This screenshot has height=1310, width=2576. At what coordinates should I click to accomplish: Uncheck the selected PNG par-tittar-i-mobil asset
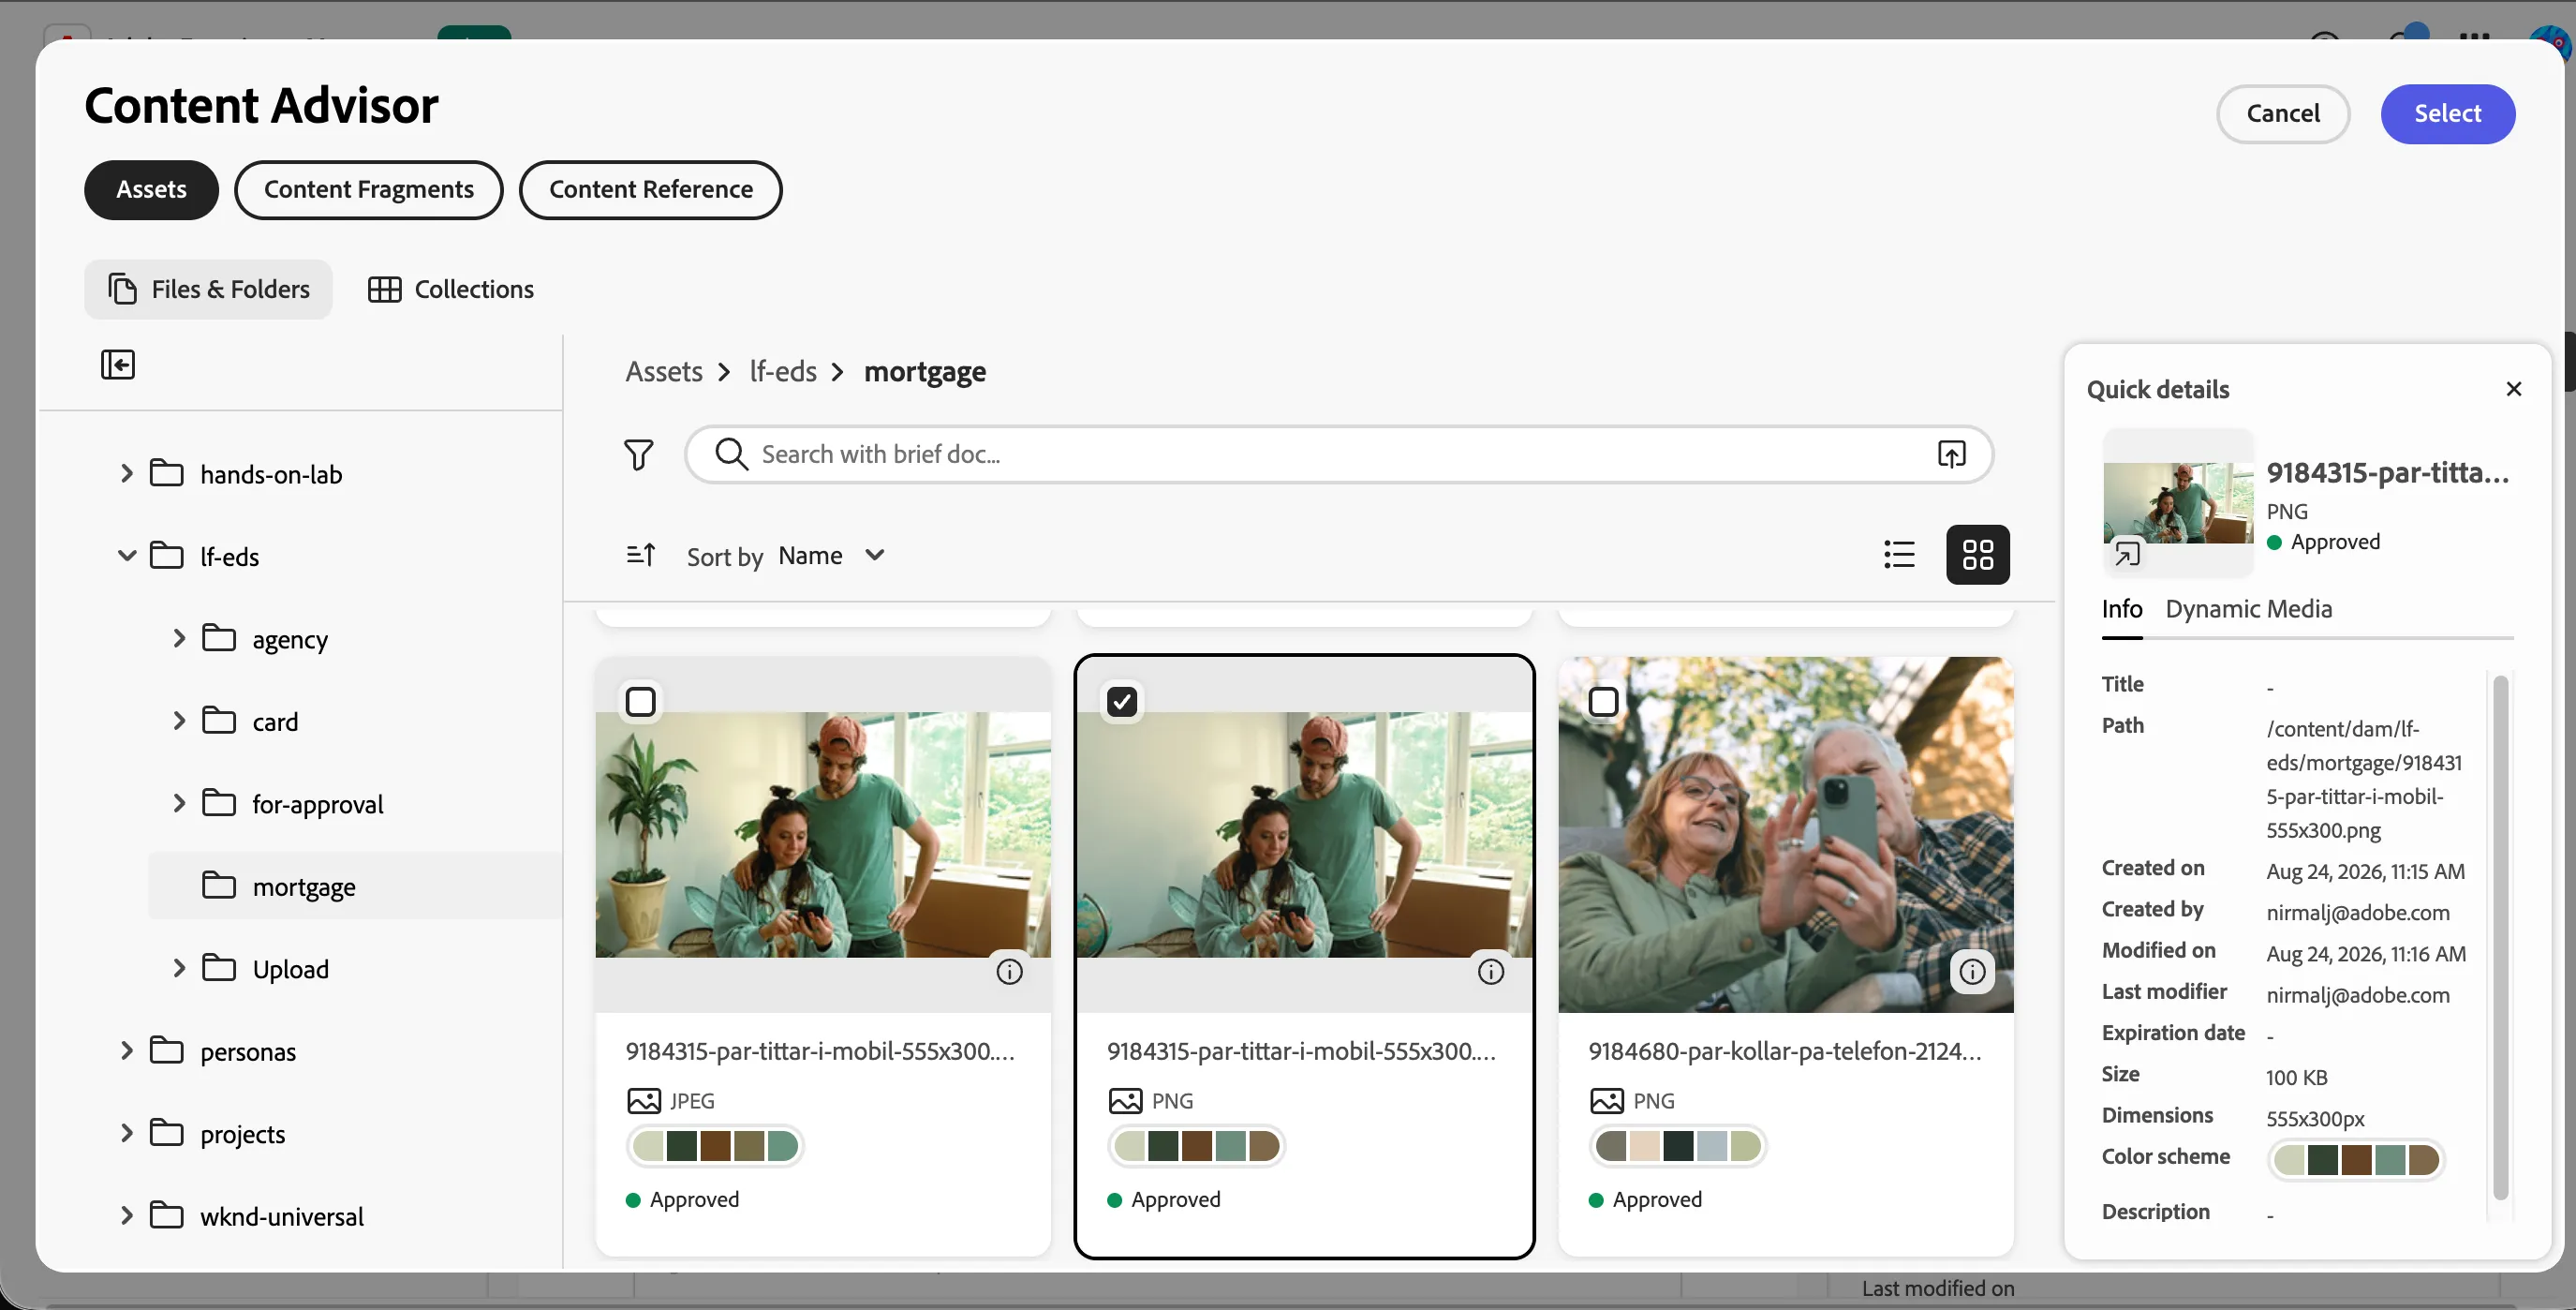pos(1122,702)
